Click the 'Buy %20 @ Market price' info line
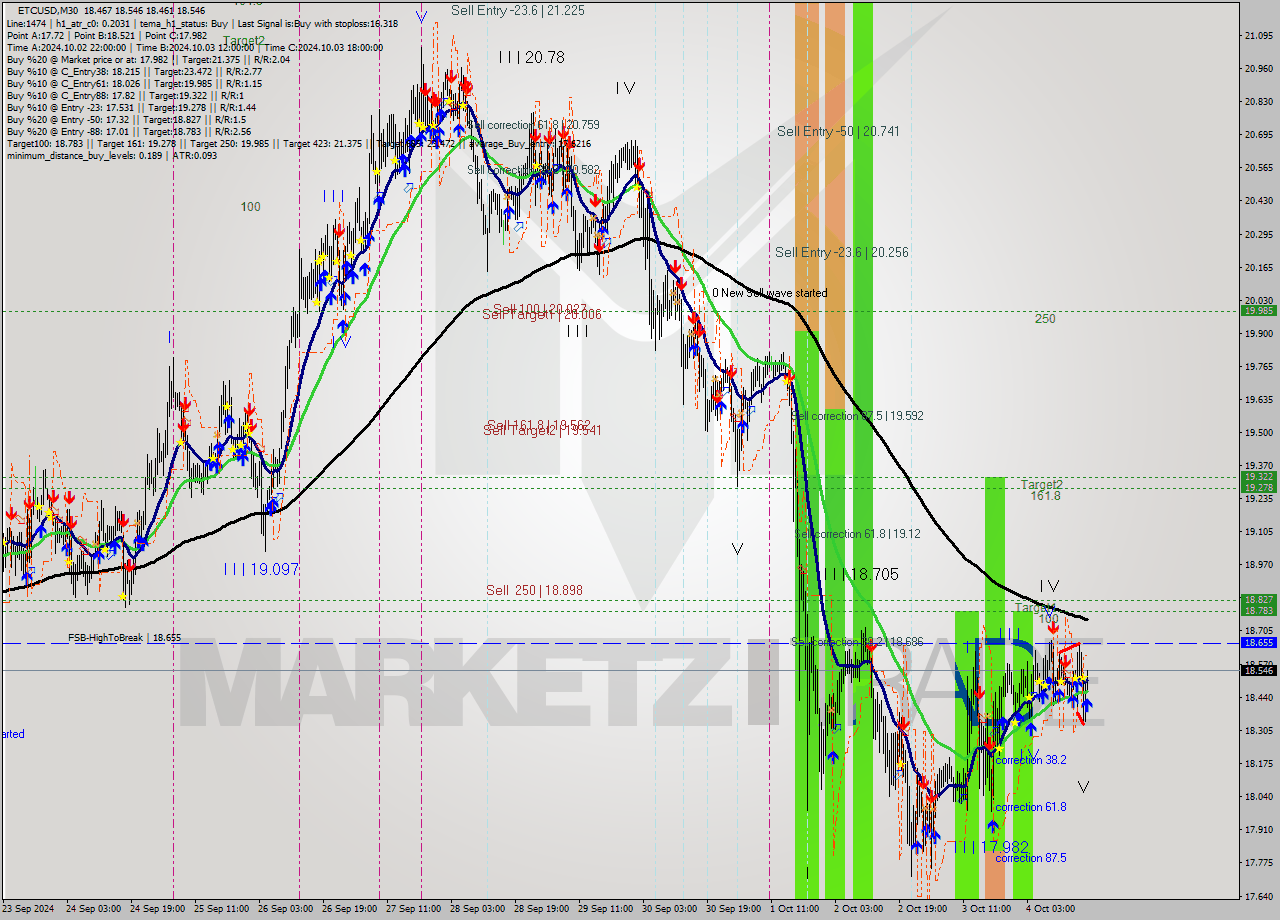 point(148,60)
